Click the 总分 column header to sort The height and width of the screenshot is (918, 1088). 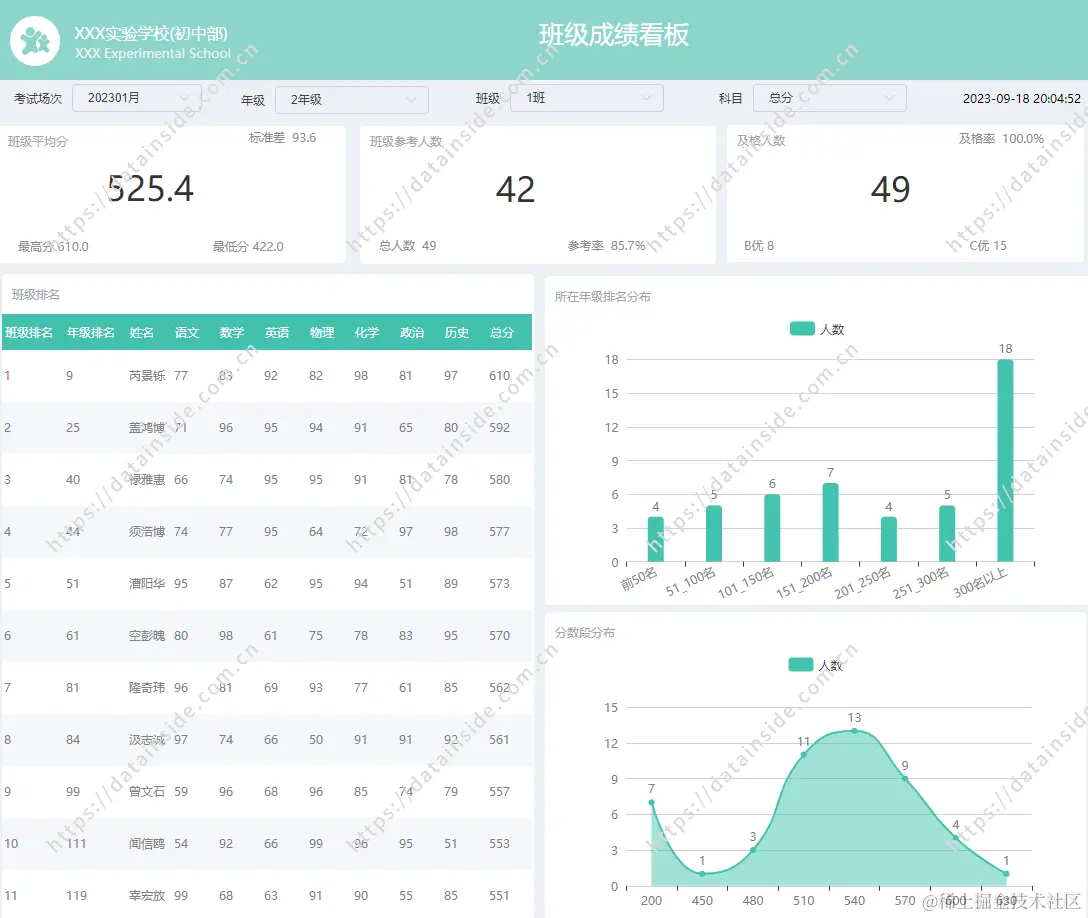click(500, 332)
